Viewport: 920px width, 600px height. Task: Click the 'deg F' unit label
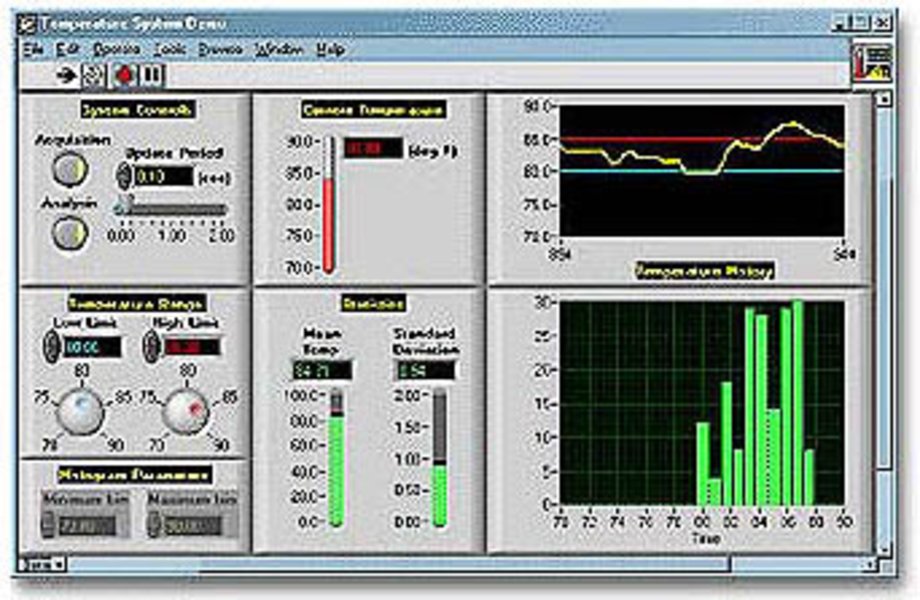pos(432,151)
